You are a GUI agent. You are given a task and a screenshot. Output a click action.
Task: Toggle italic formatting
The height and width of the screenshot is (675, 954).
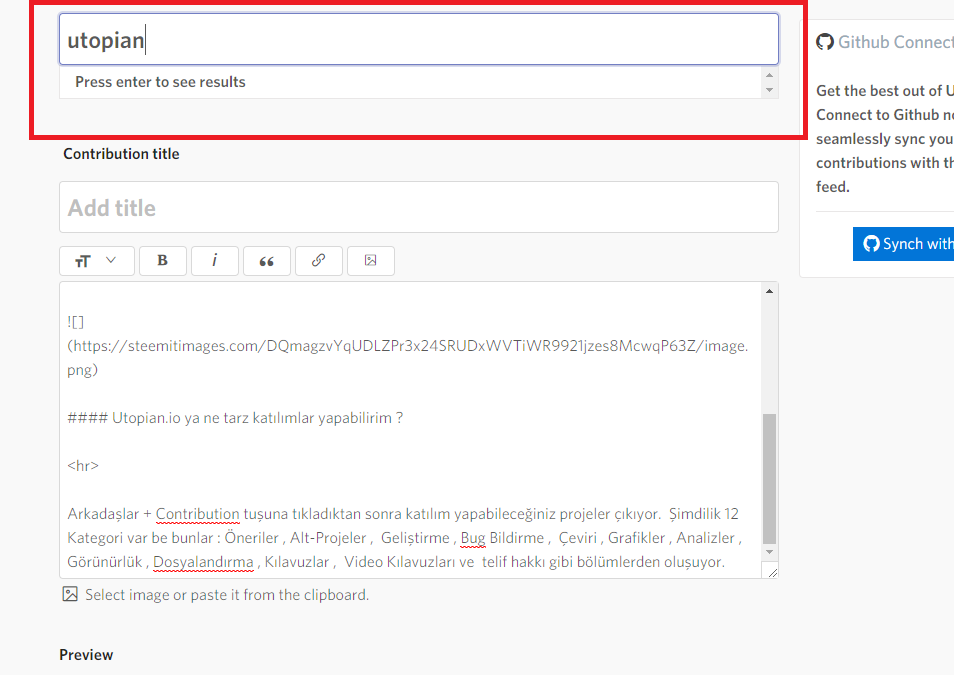214,261
